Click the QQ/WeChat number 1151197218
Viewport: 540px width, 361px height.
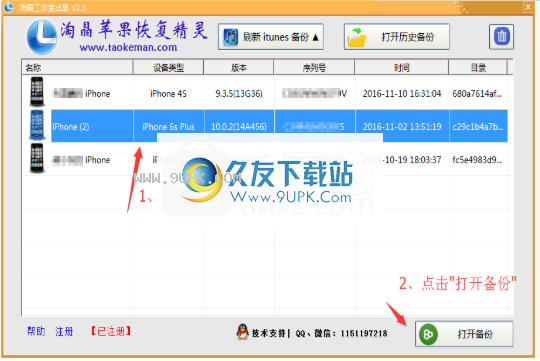pos(364,333)
